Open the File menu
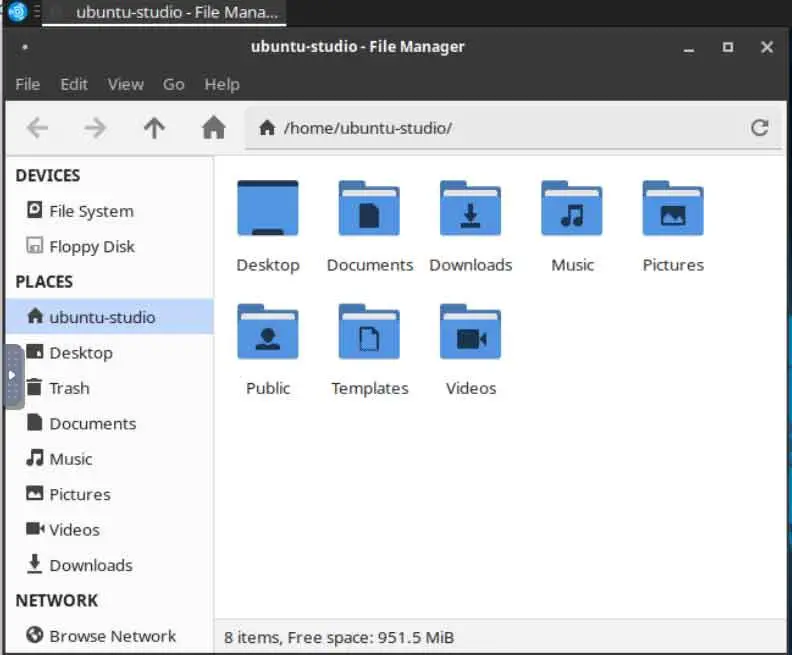The height and width of the screenshot is (655, 792). point(28,84)
